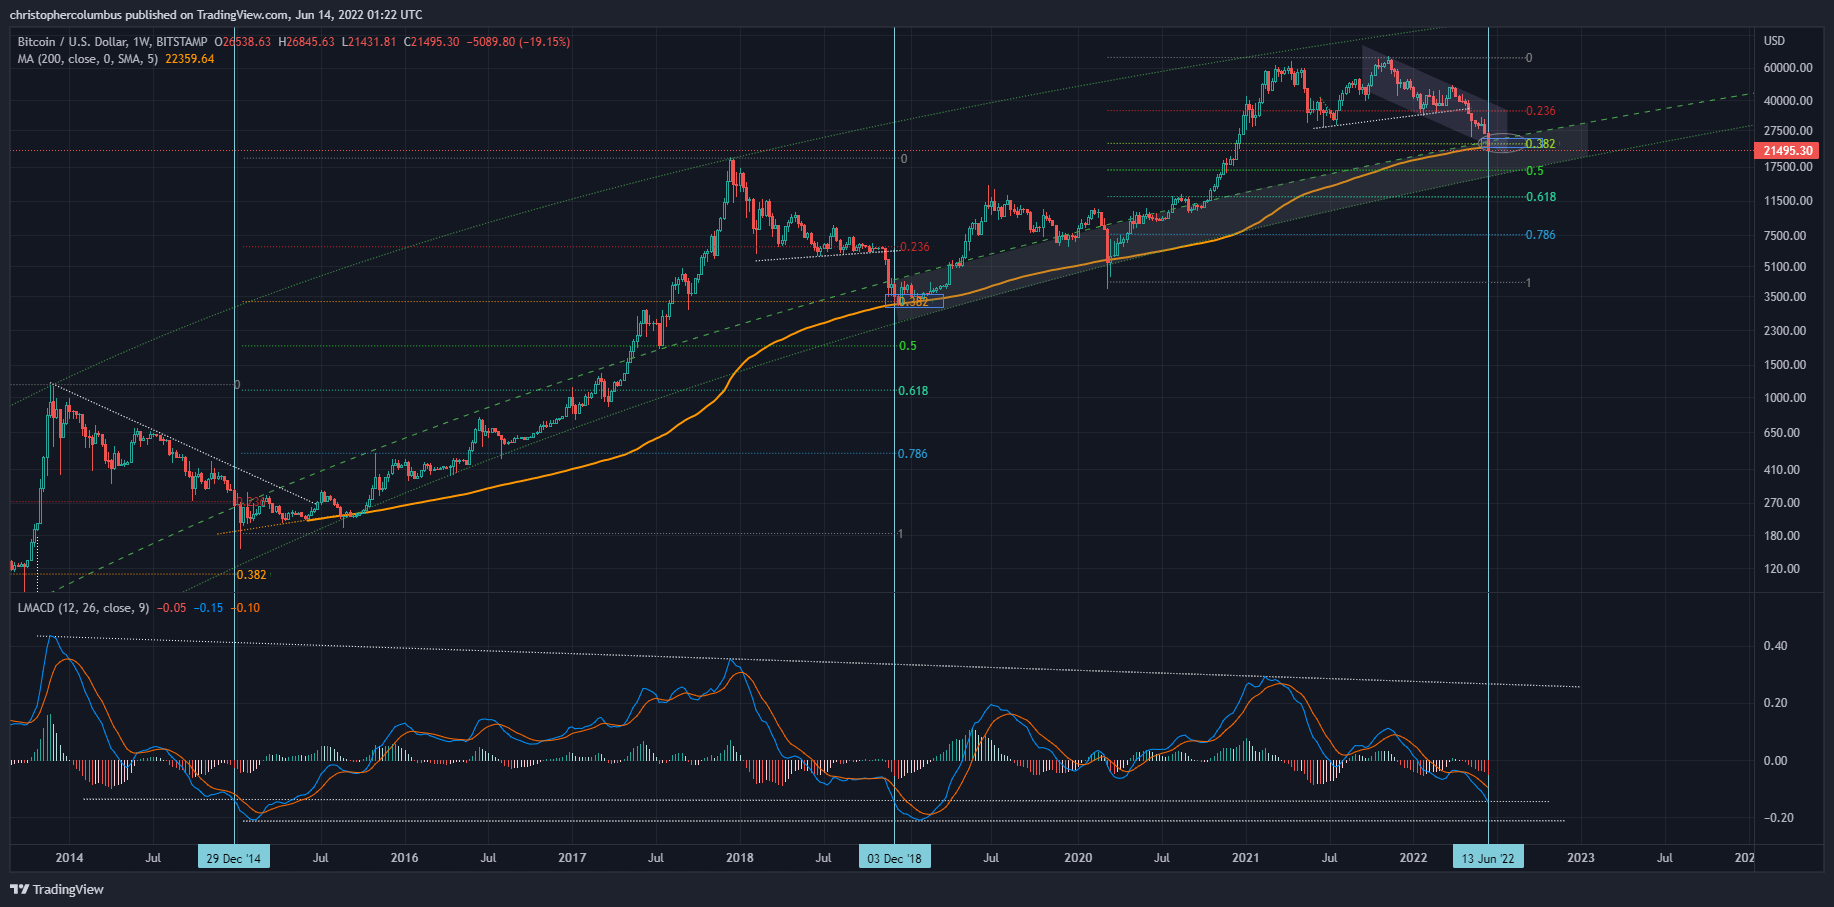This screenshot has width=1834, height=907.
Task: Click the 0.40 LMACD axis label
Action: (x=1775, y=646)
